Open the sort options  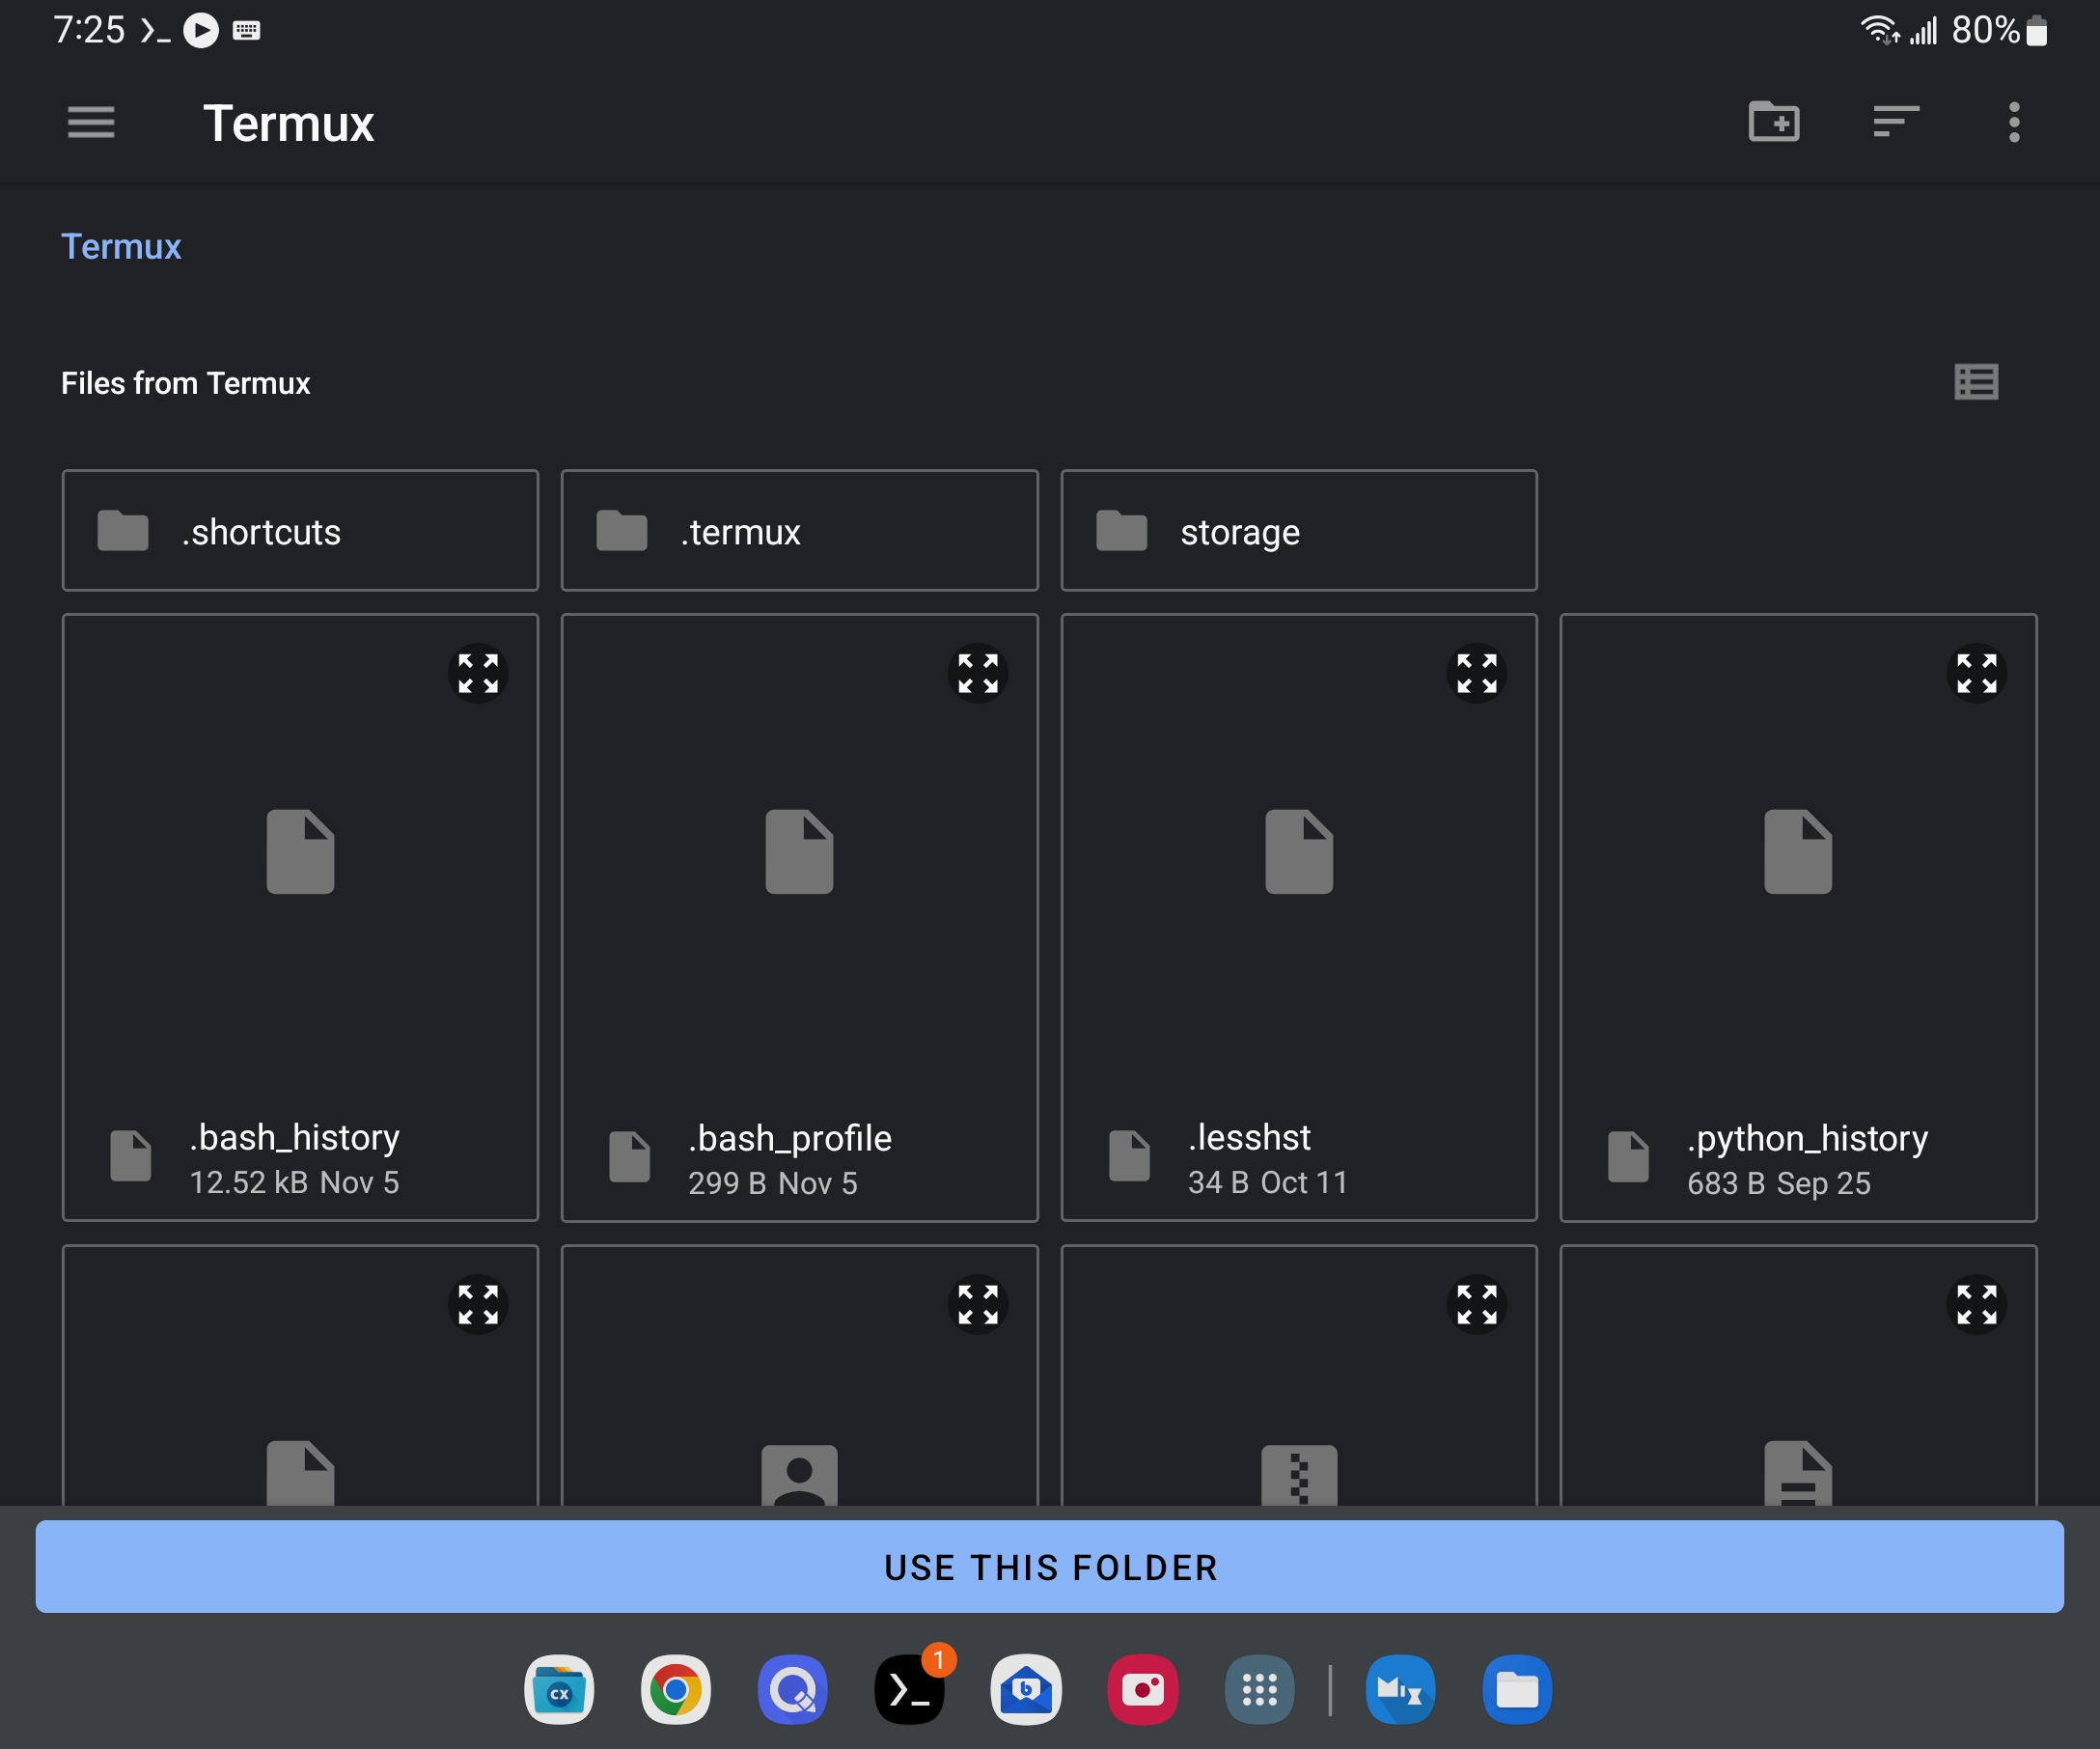pyautogui.click(x=1895, y=122)
